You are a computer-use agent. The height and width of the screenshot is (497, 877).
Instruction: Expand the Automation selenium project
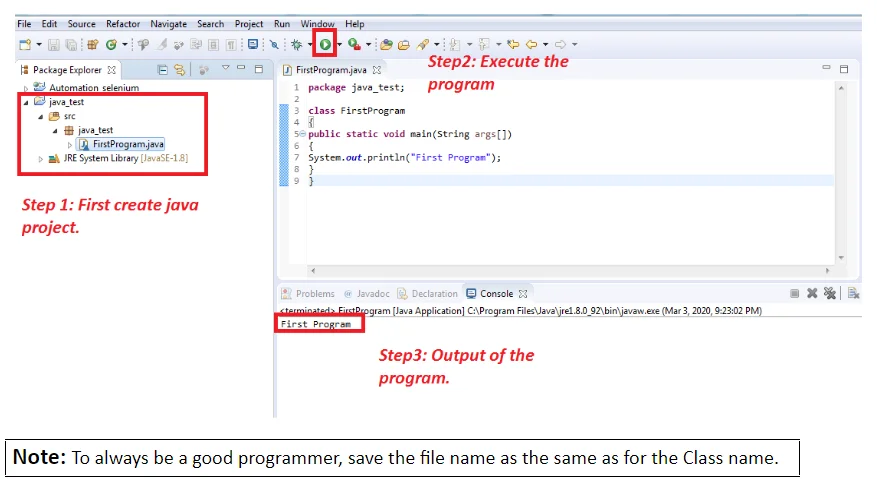[26, 88]
